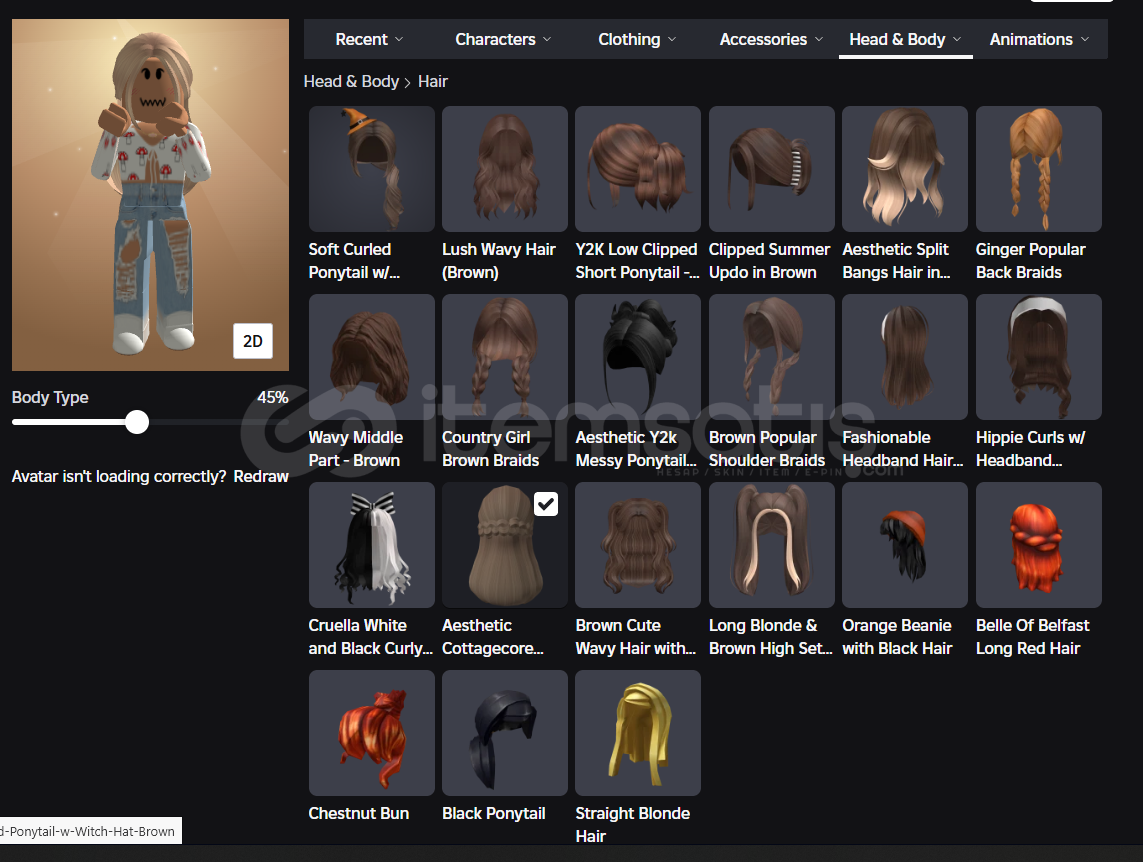This screenshot has height=862, width=1143.
Task: Equip the Straight Blonde Hair
Action: (637, 733)
